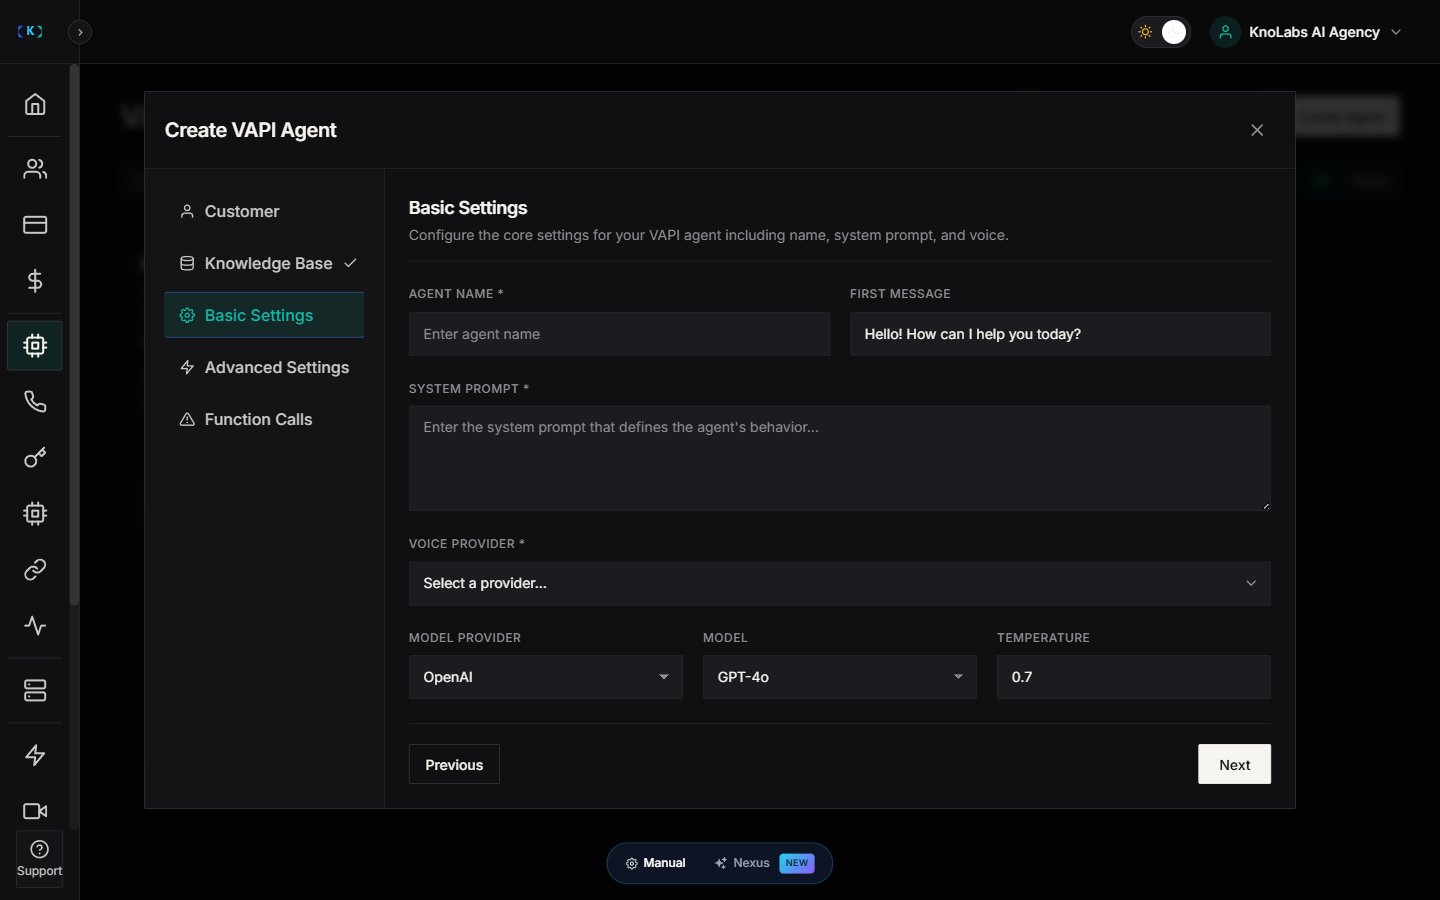The image size is (1440, 900).
Task: Open the Support help button
Action: pyautogui.click(x=39, y=859)
